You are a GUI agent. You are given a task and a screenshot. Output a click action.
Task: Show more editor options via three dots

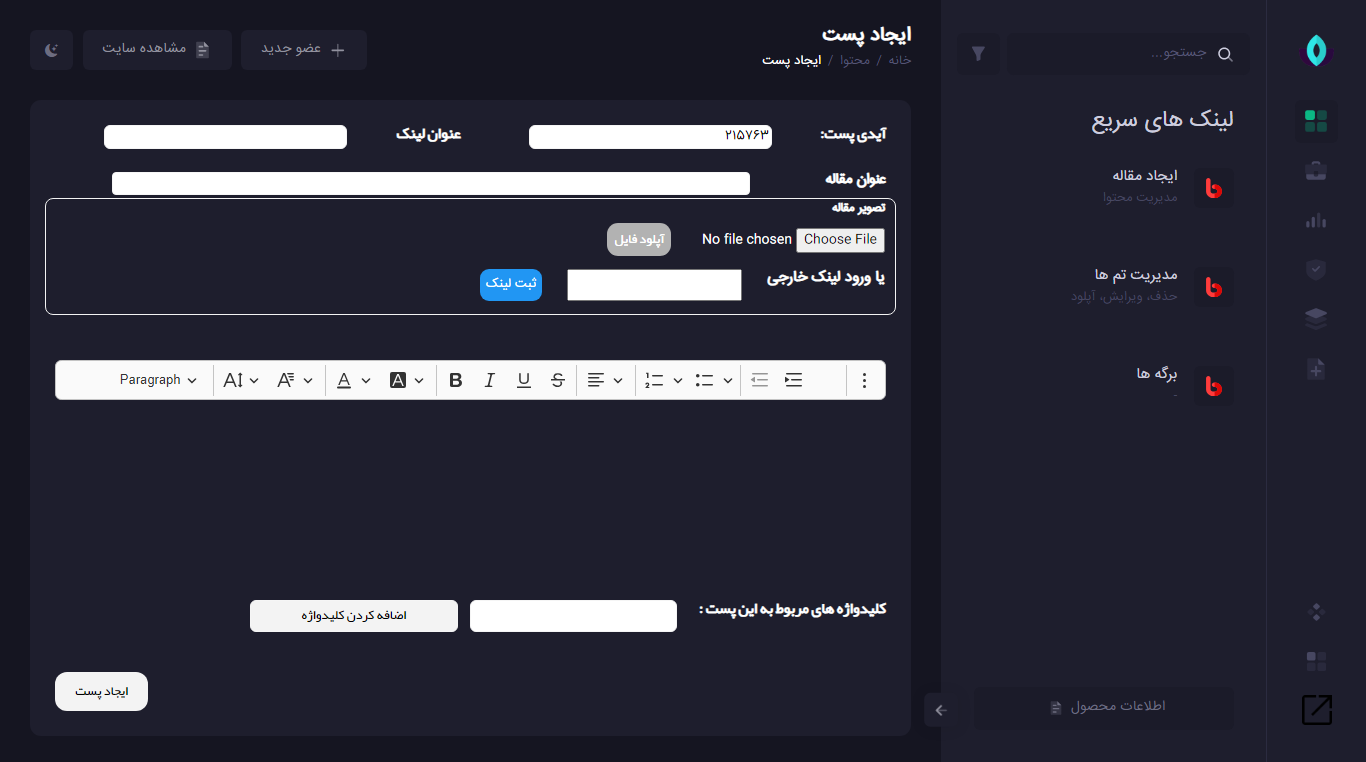coord(865,380)
